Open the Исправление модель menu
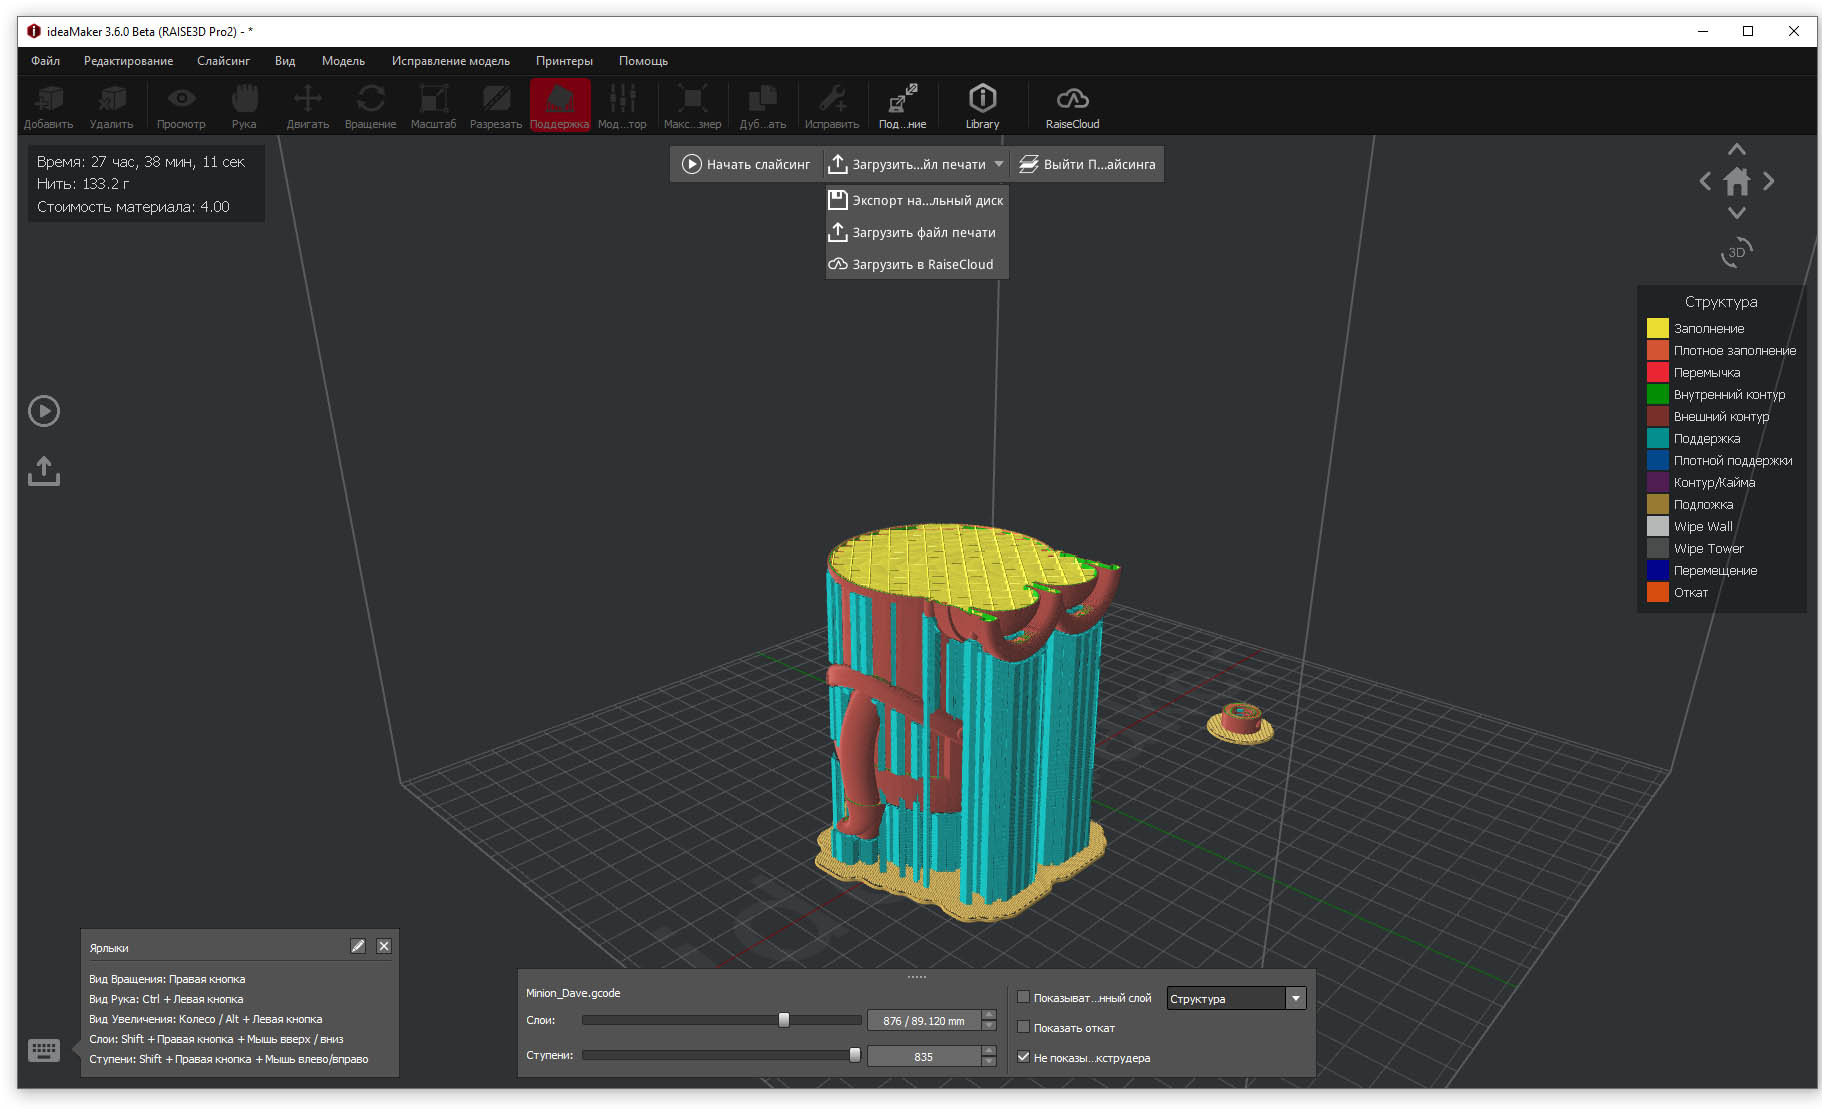 [x=451, y=61]
